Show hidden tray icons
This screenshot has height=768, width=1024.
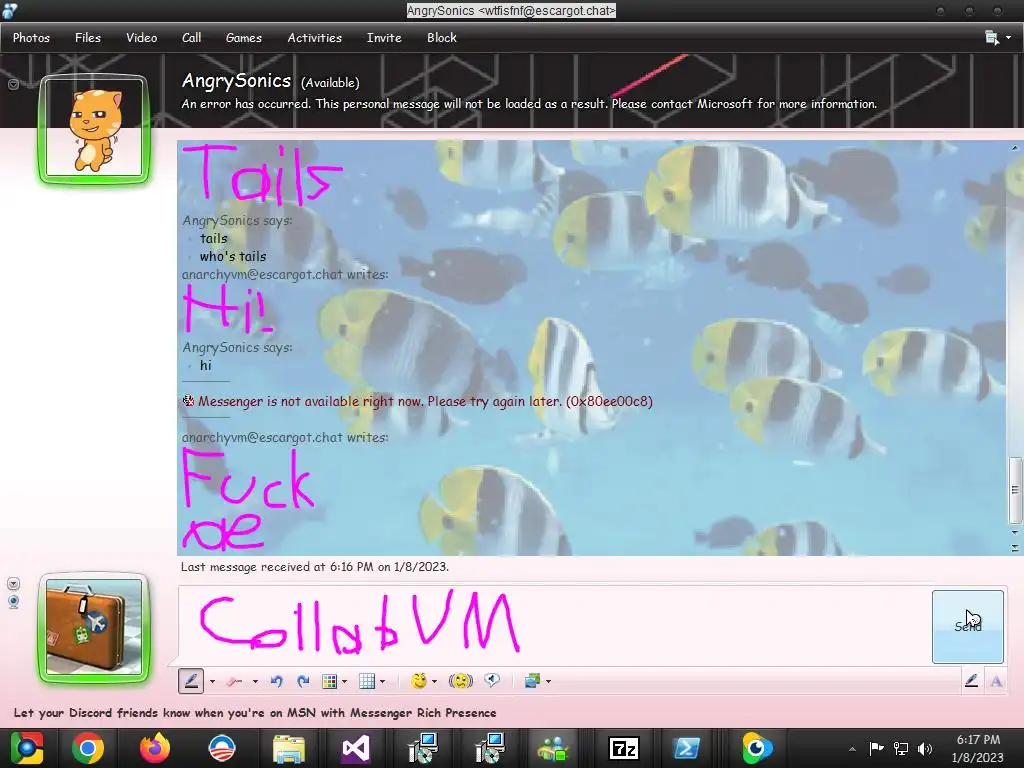(x=852, y=749)
